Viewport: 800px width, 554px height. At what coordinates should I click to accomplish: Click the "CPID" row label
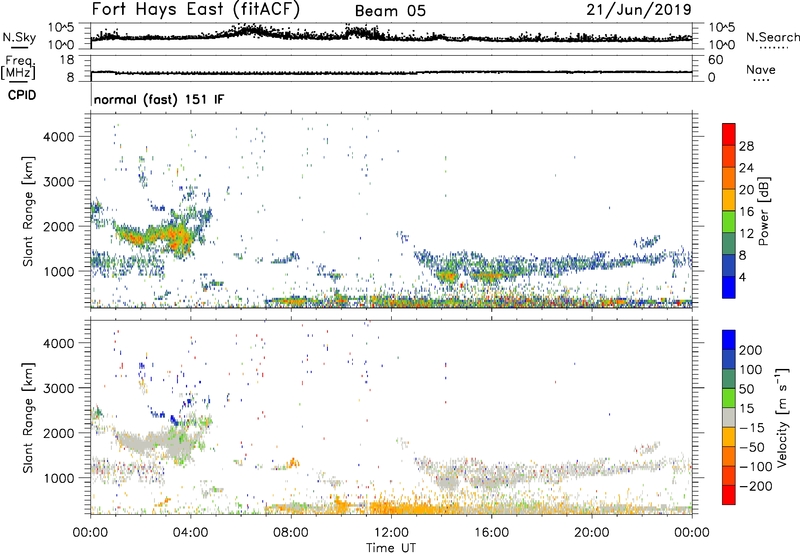coord(22,95)
